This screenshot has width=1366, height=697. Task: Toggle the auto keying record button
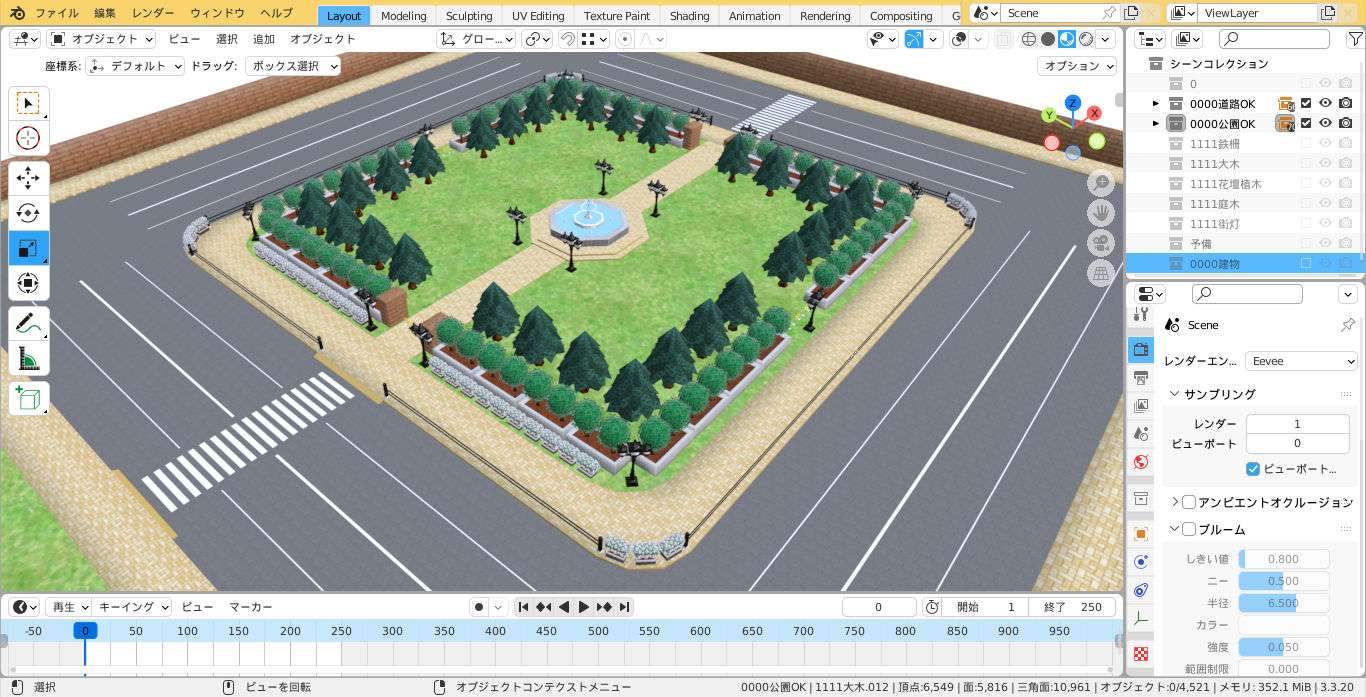pos(479,607)
